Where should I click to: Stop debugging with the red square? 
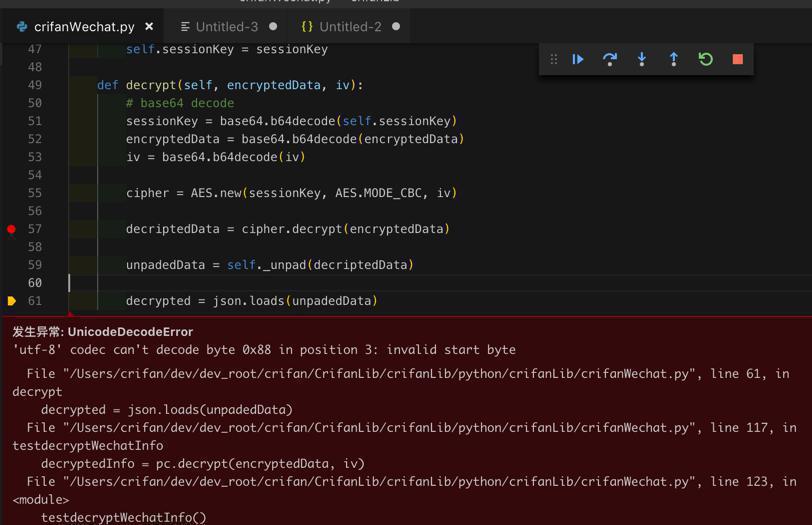pyautogui.click(x=738, y=60)
